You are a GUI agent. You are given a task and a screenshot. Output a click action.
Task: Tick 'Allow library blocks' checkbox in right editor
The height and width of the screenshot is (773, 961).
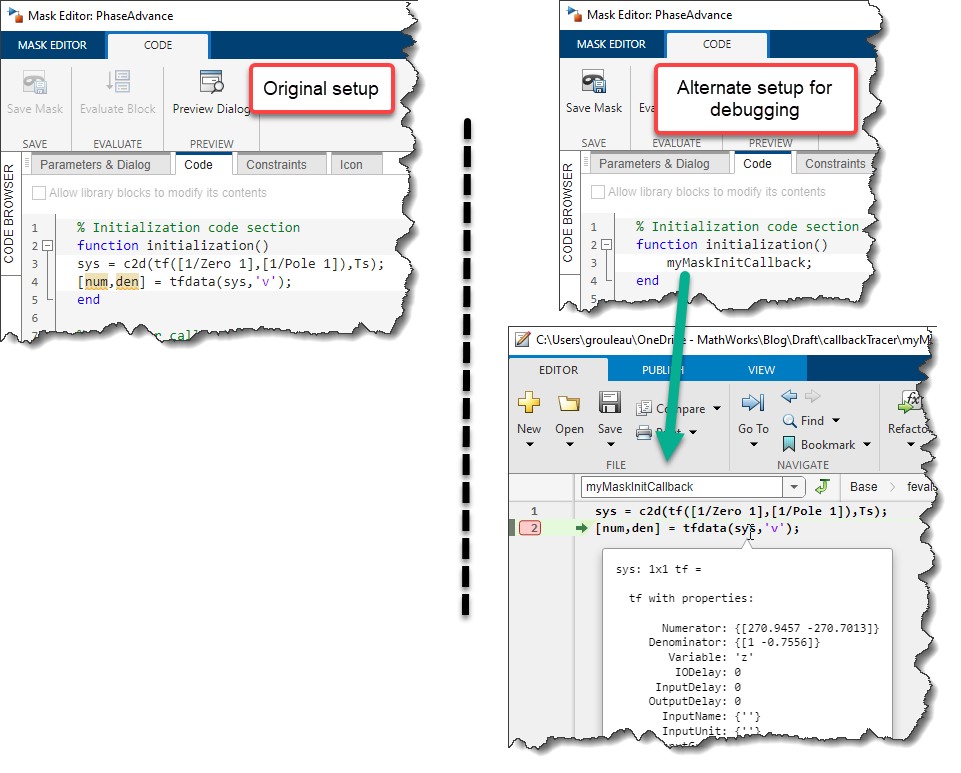tap(598, 192)
